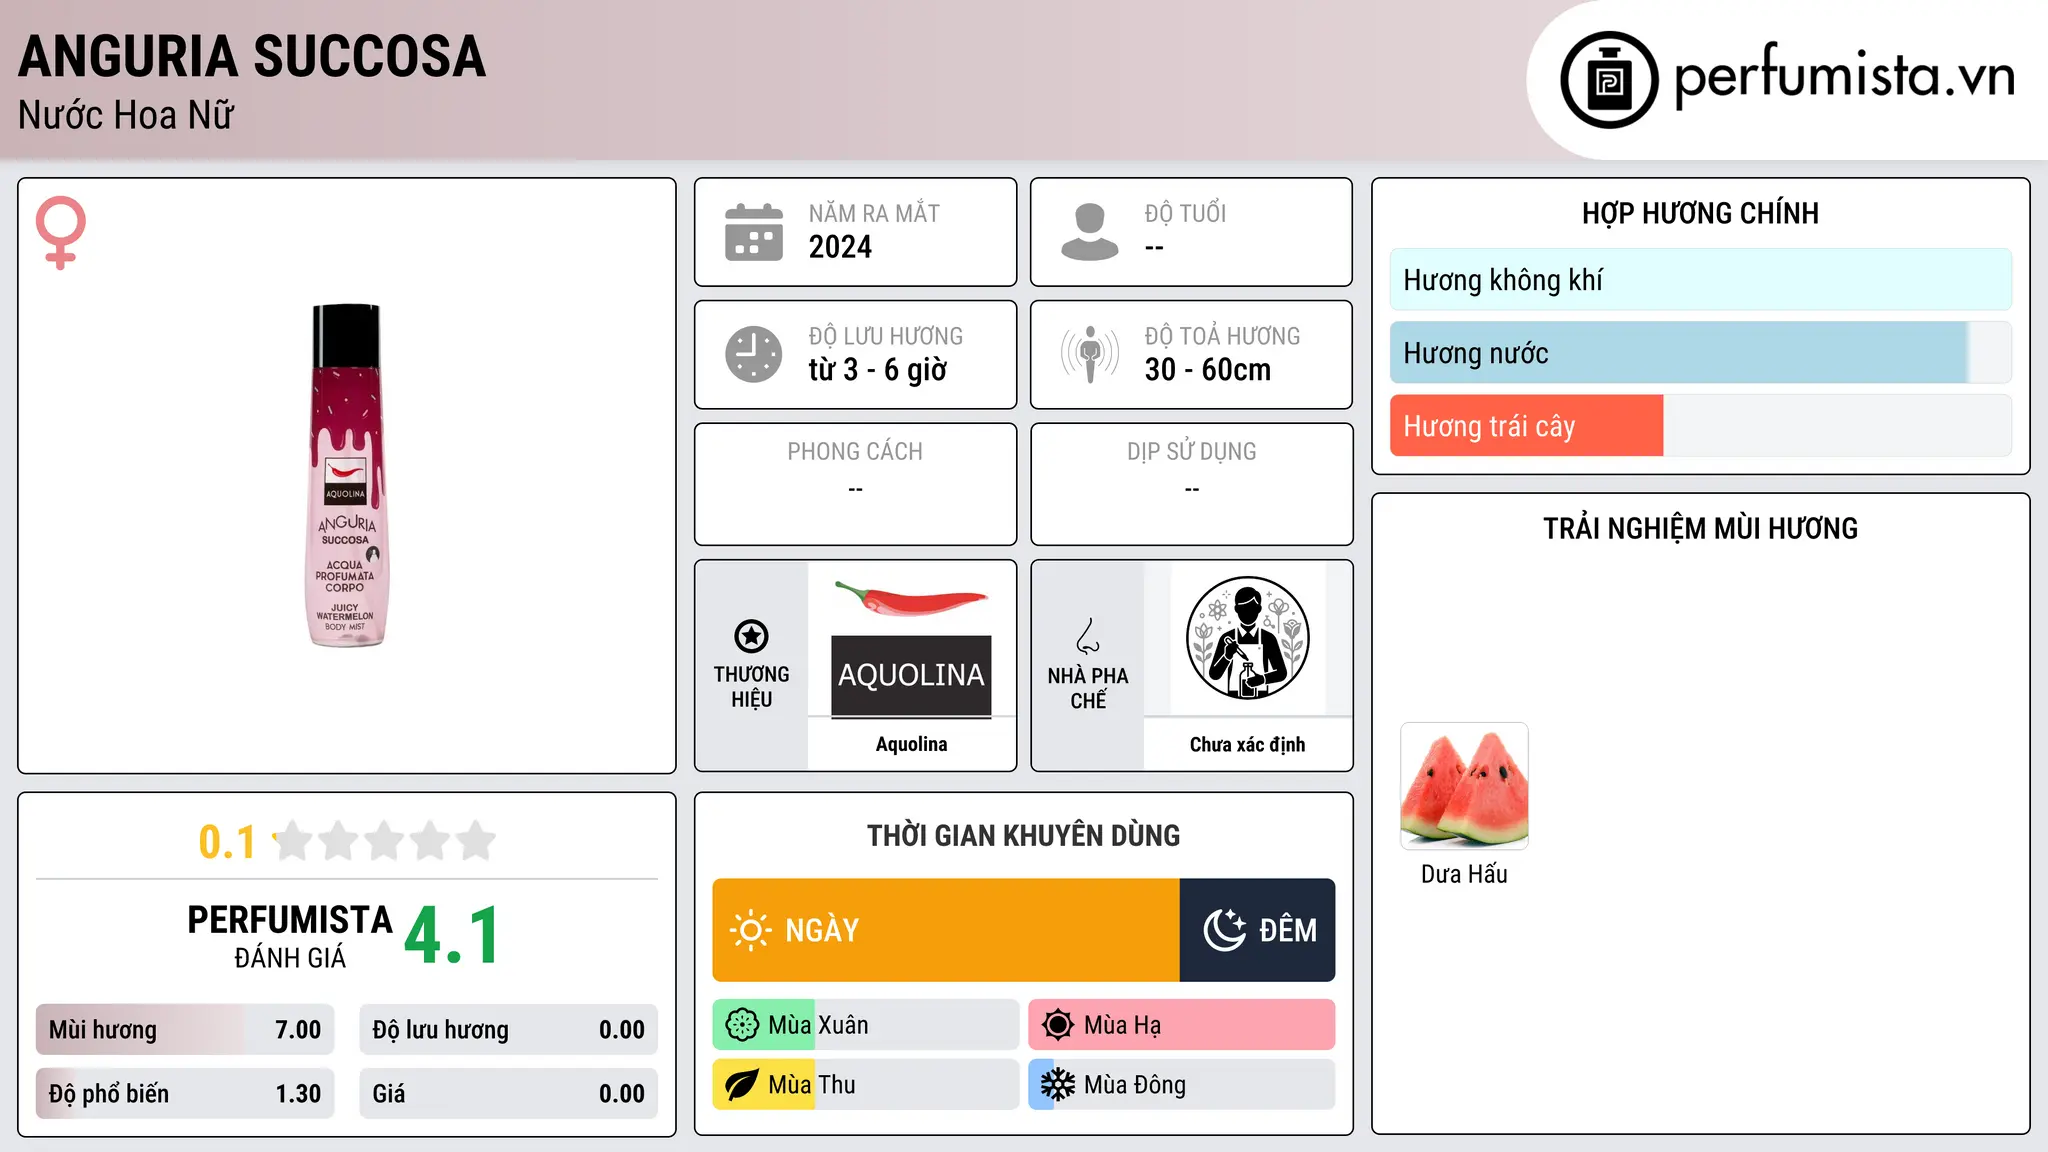
Task: Click the Nhà pha chế label
Action: click(x=1088, y=688)
